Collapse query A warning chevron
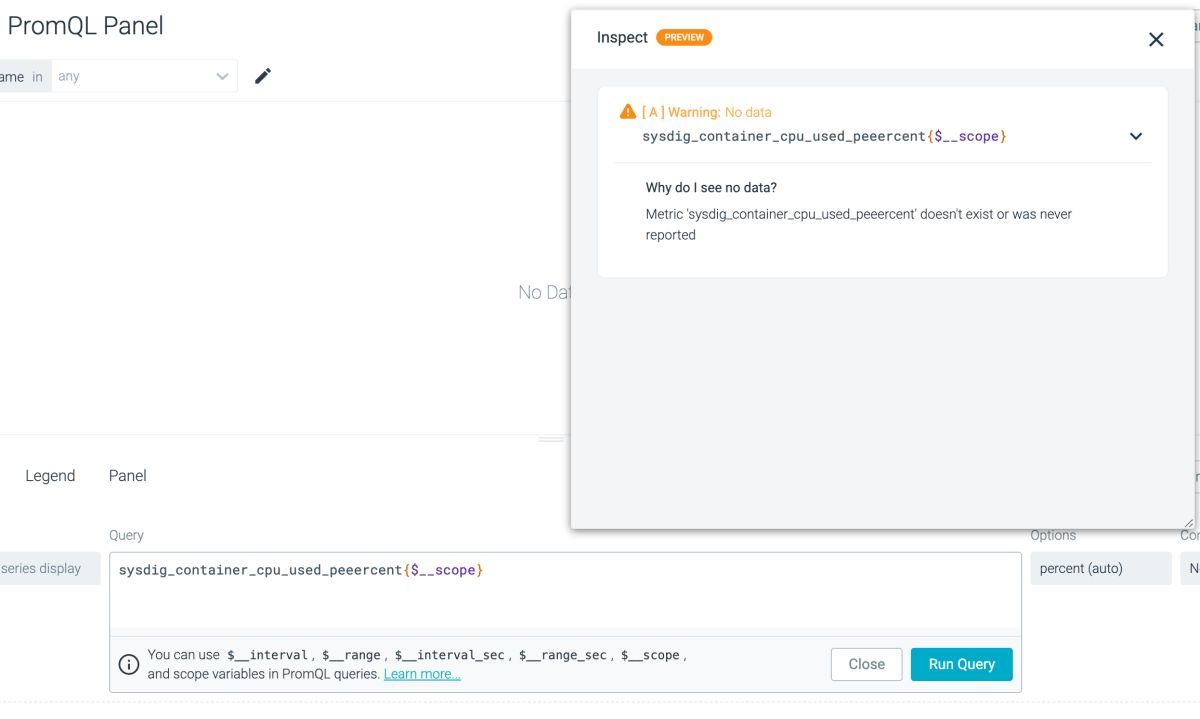 click(x=1136, y=136)
